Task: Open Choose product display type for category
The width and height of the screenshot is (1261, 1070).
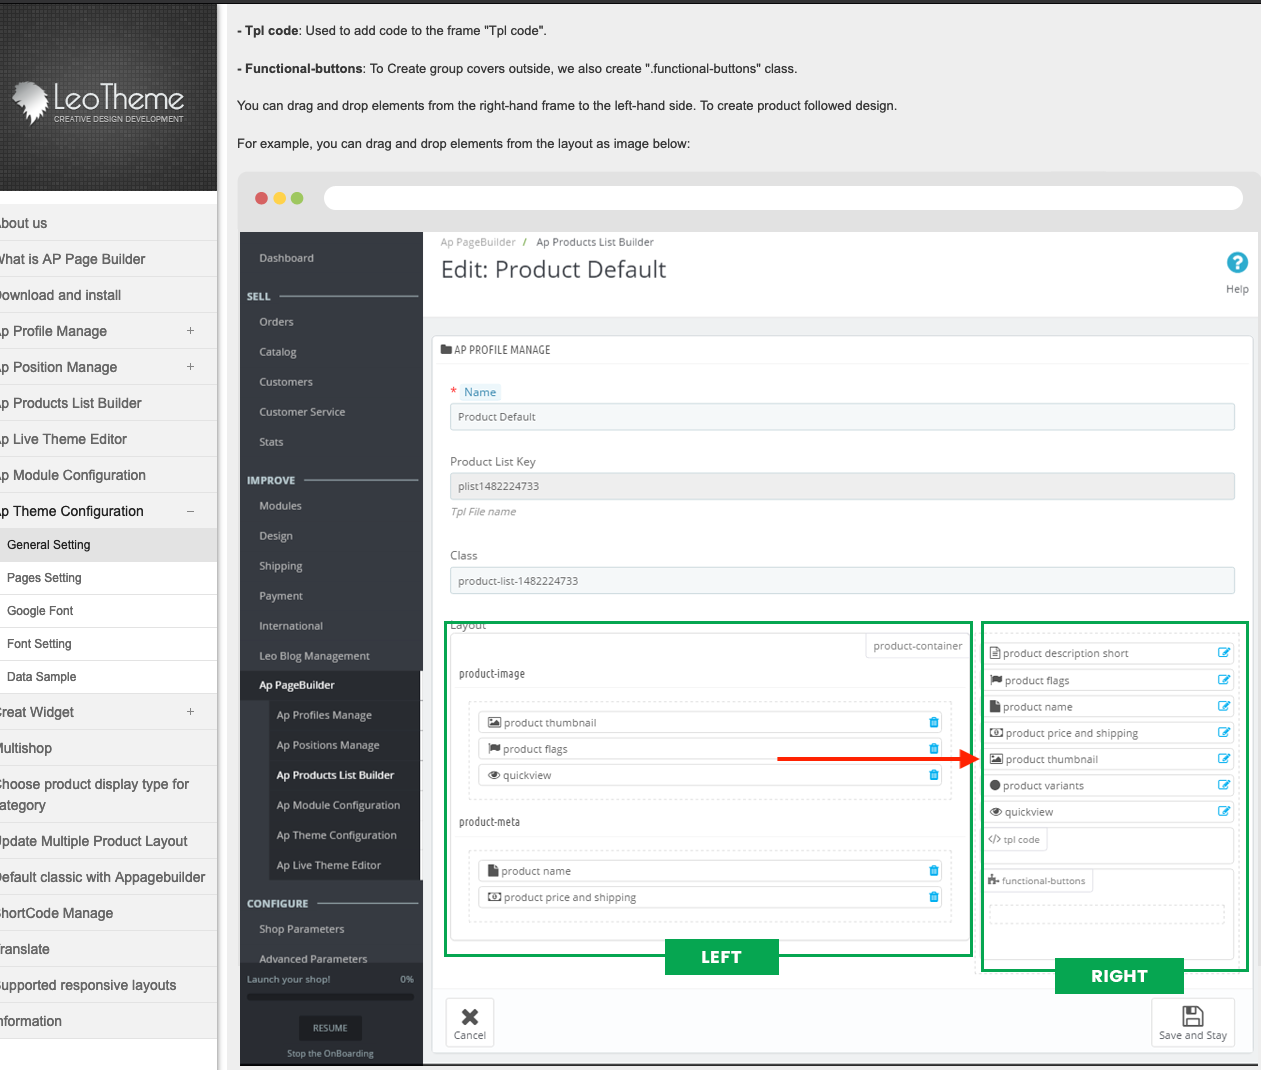Action: [x=108, y=794]
